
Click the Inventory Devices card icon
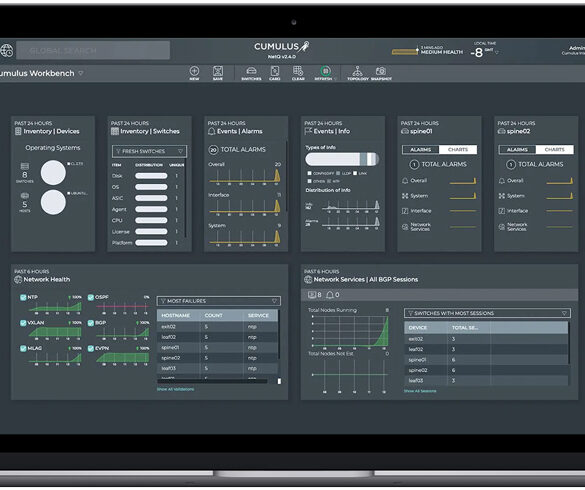tap(18, 131)
